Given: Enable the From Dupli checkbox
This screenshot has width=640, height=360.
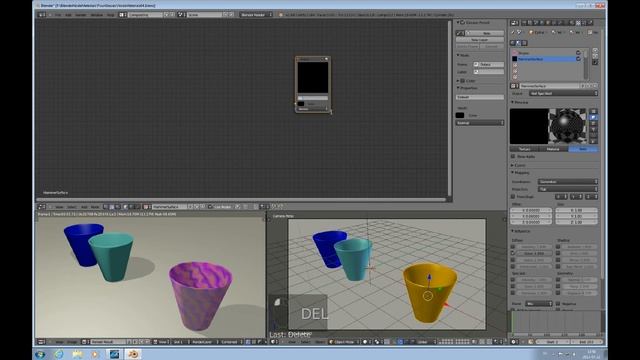Looking at the screenshot, I should 513,197.
